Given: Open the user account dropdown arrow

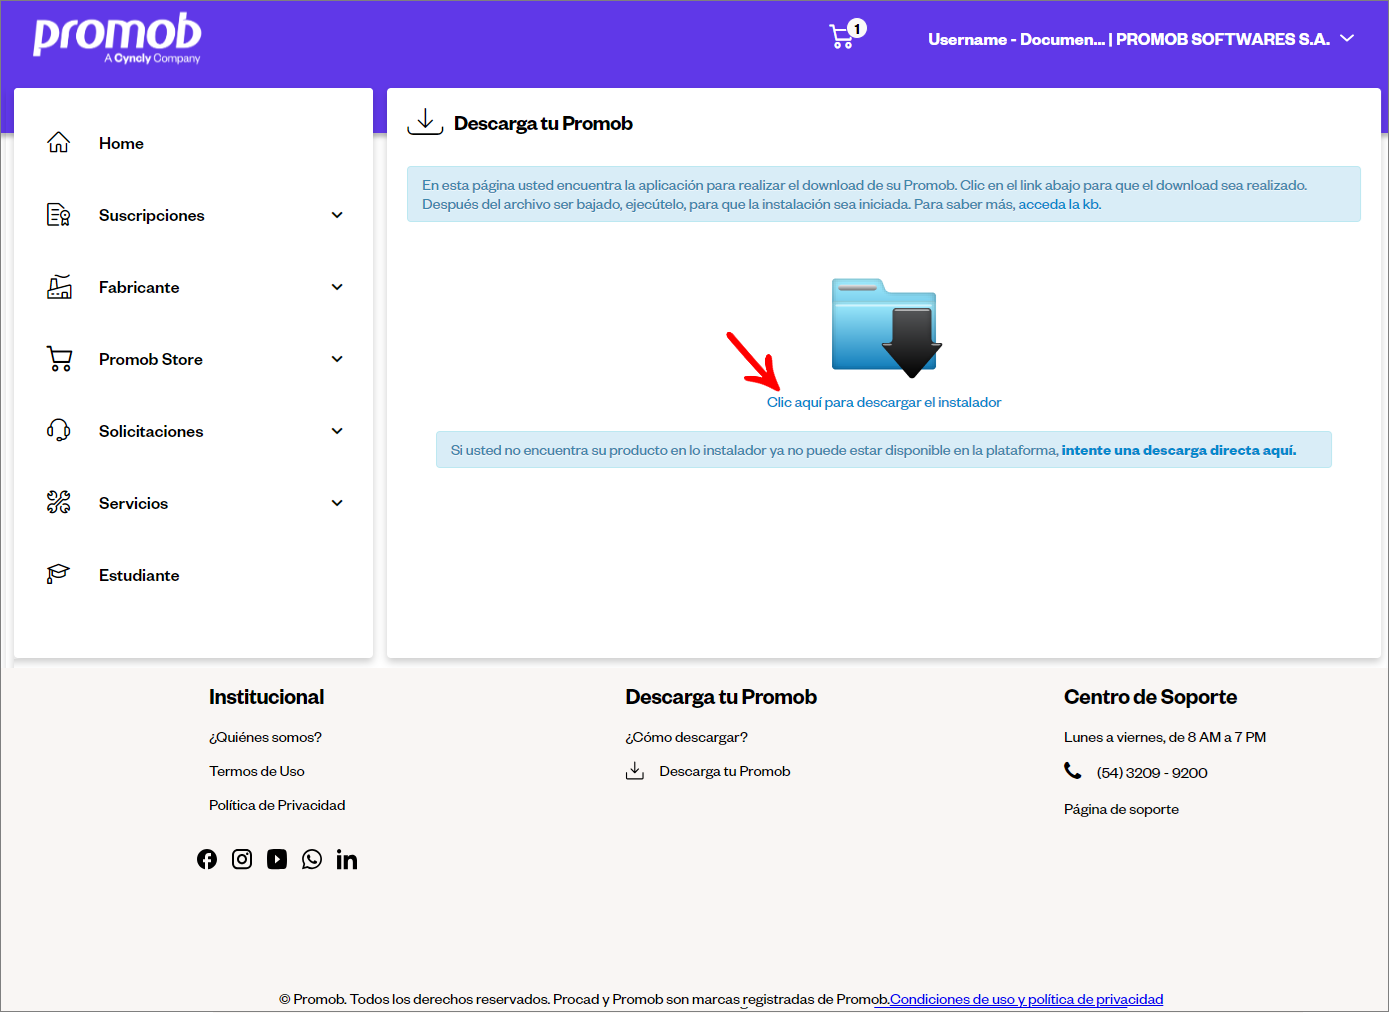Looking at the screenshot, I should (x=1347, y=39).
